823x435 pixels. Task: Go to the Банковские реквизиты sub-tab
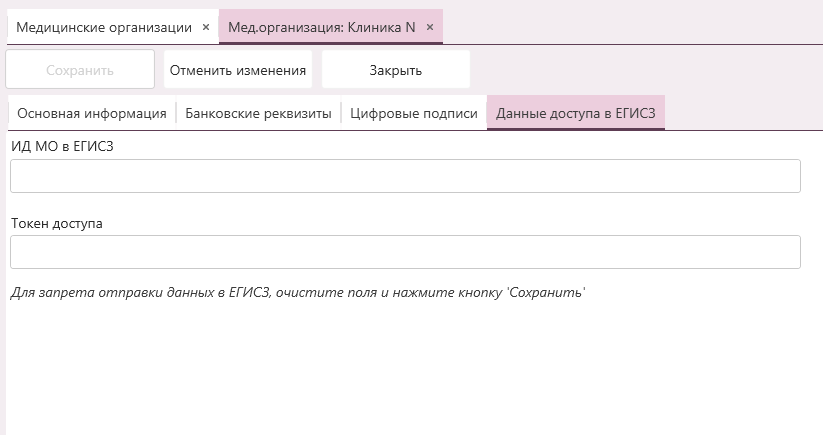(x=258, y=113)
